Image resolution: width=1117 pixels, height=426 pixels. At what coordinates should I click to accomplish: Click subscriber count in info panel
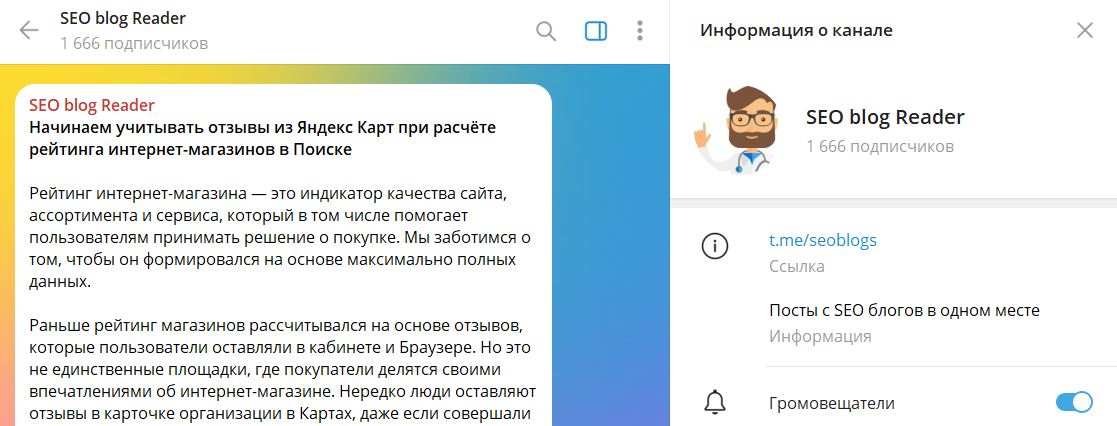pyautogui.click(x=880, y=147)
